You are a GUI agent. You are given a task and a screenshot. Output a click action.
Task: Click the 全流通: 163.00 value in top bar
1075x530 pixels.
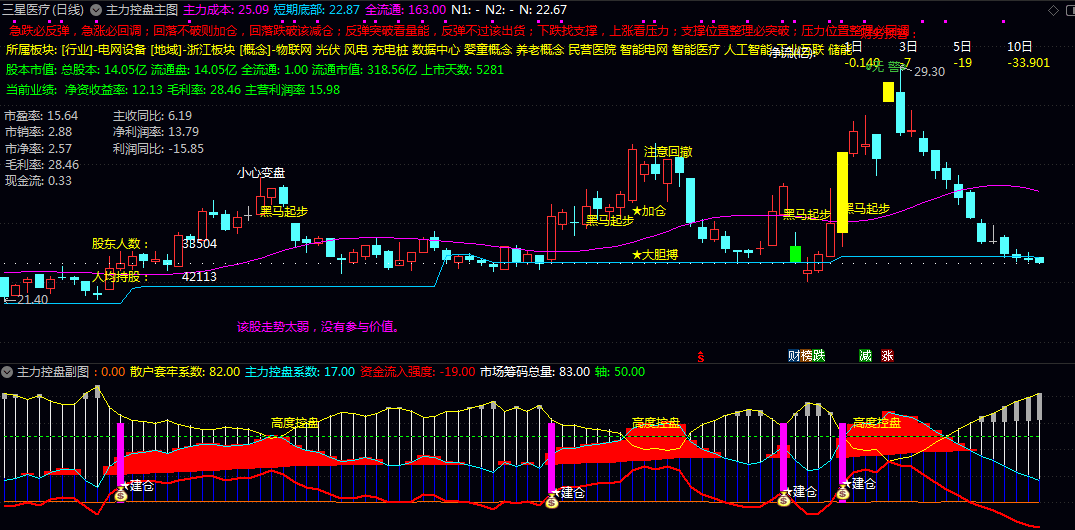coord(406,10)
